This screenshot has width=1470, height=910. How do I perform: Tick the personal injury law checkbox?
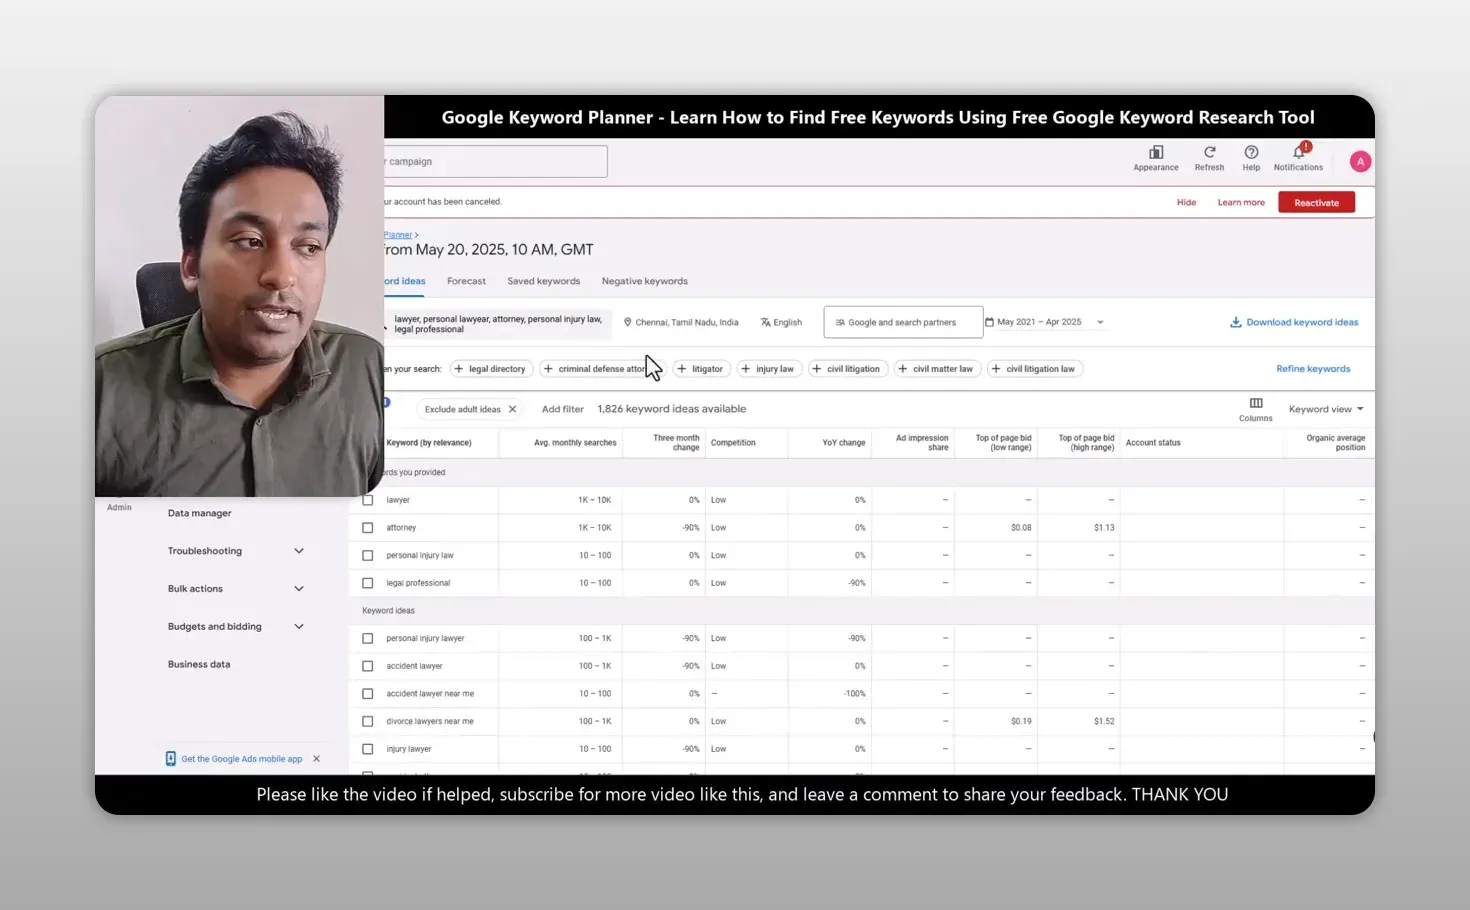click(x=367, y=555)
